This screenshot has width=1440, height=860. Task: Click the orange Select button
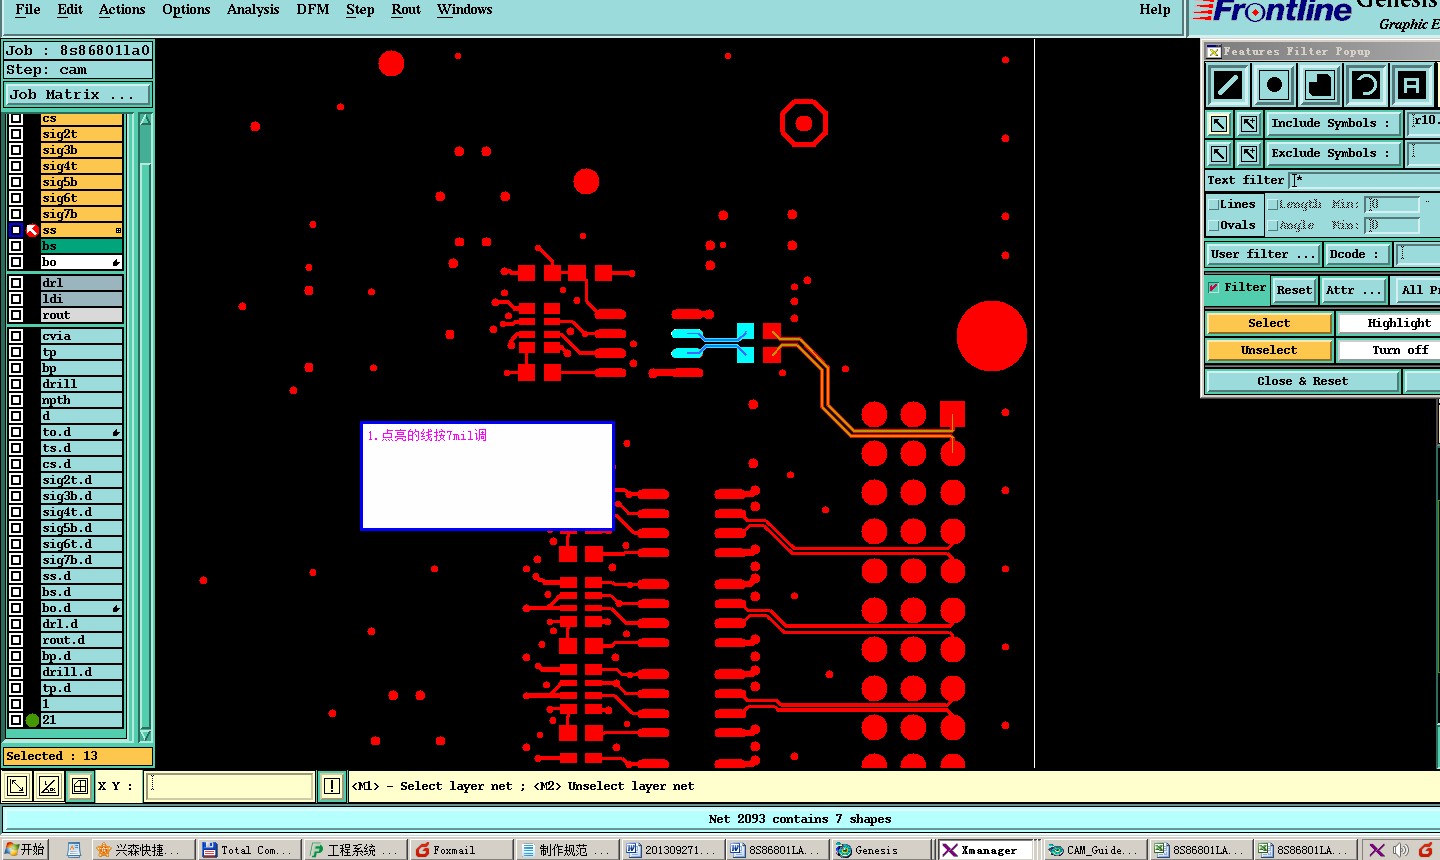[1269, 324]
